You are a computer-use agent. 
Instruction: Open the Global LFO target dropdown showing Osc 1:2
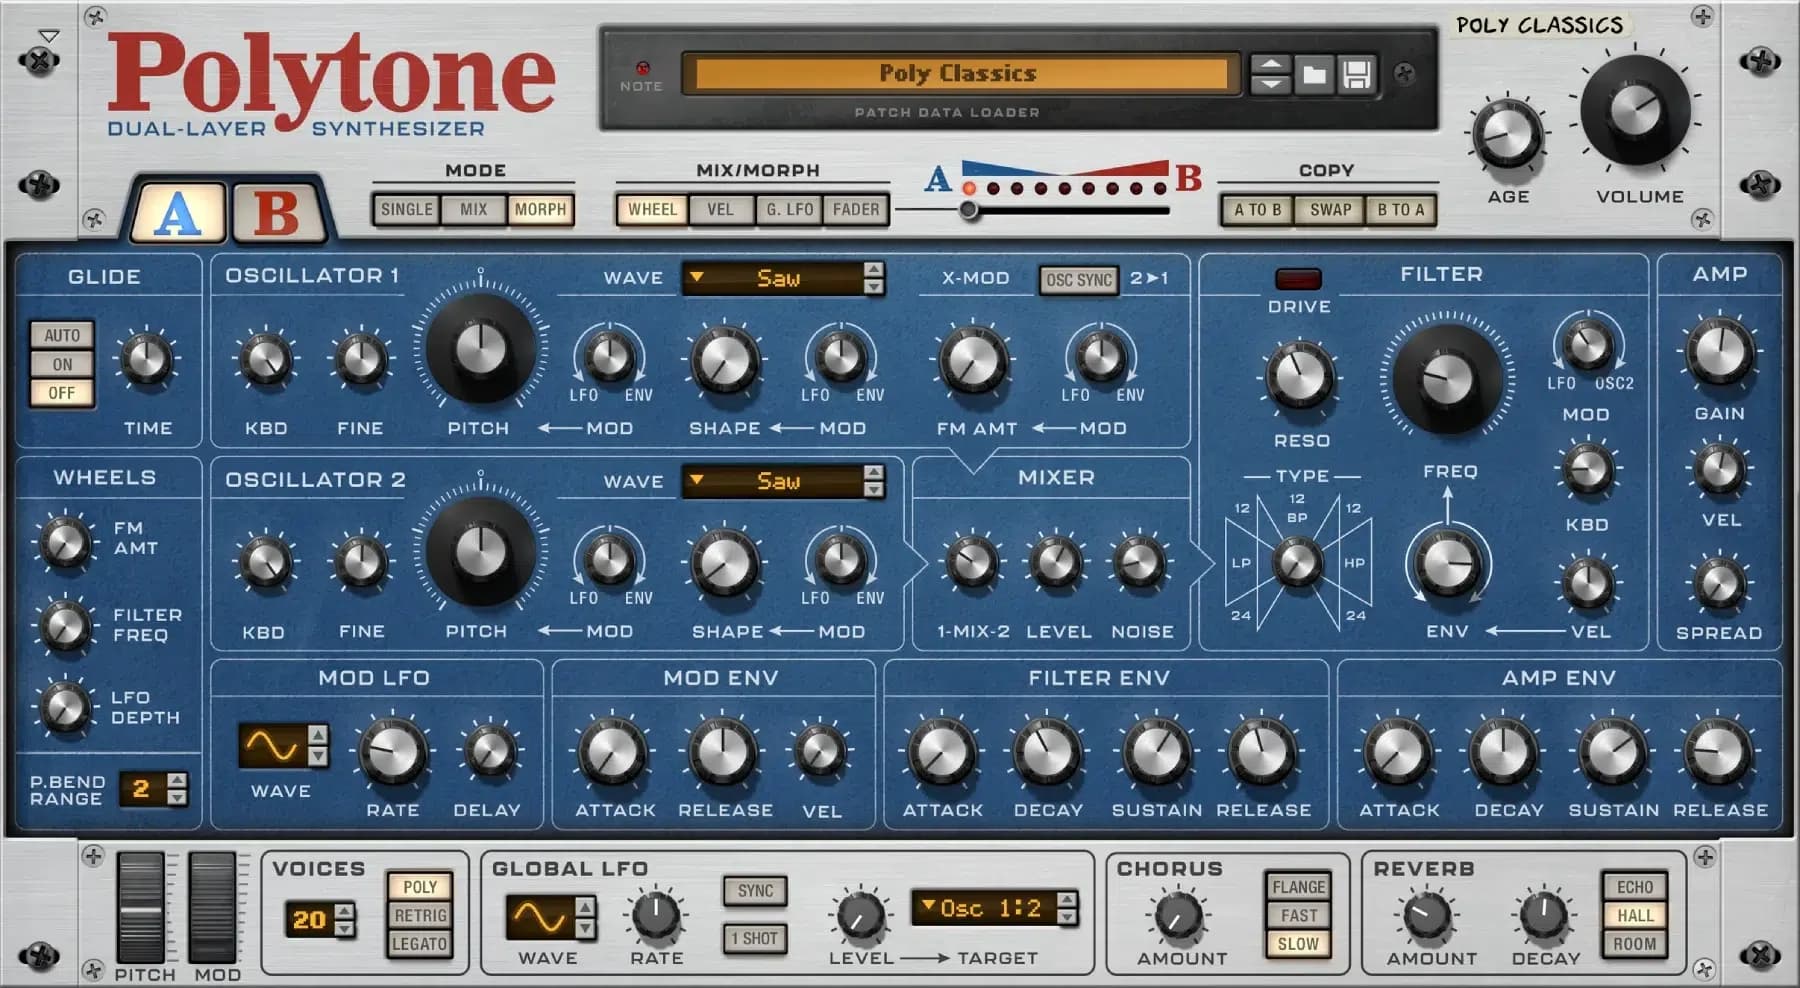point(985,910)
